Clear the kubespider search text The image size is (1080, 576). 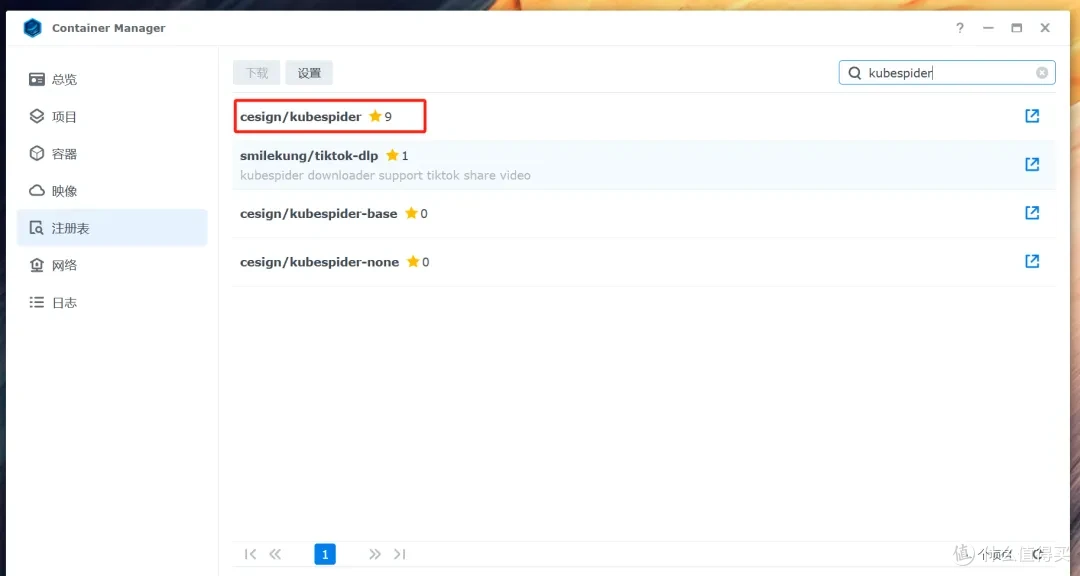click(1042, 72)
